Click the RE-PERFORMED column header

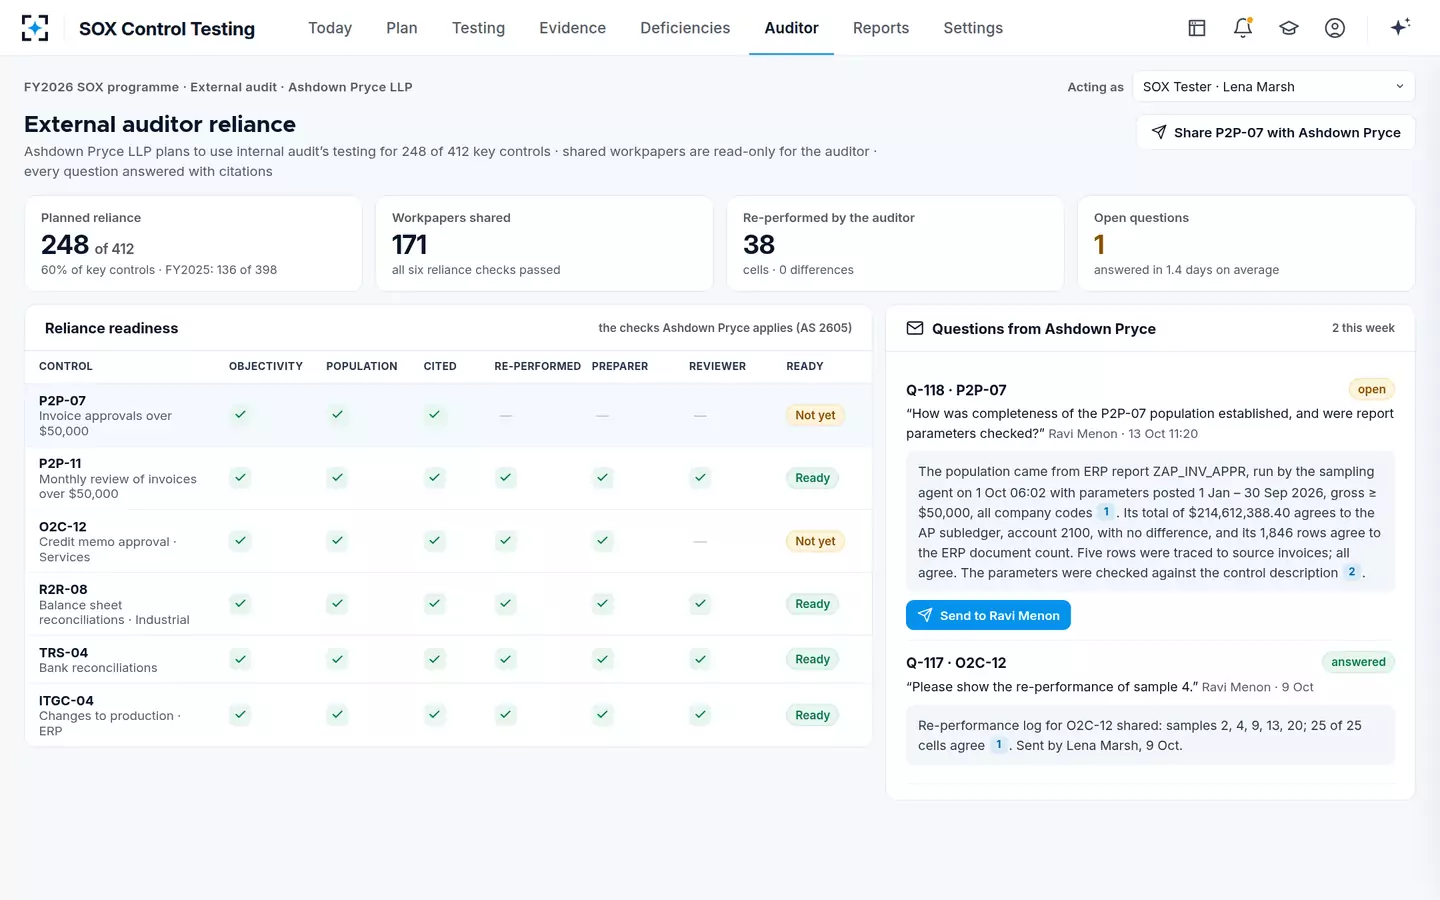click(537, 366)
